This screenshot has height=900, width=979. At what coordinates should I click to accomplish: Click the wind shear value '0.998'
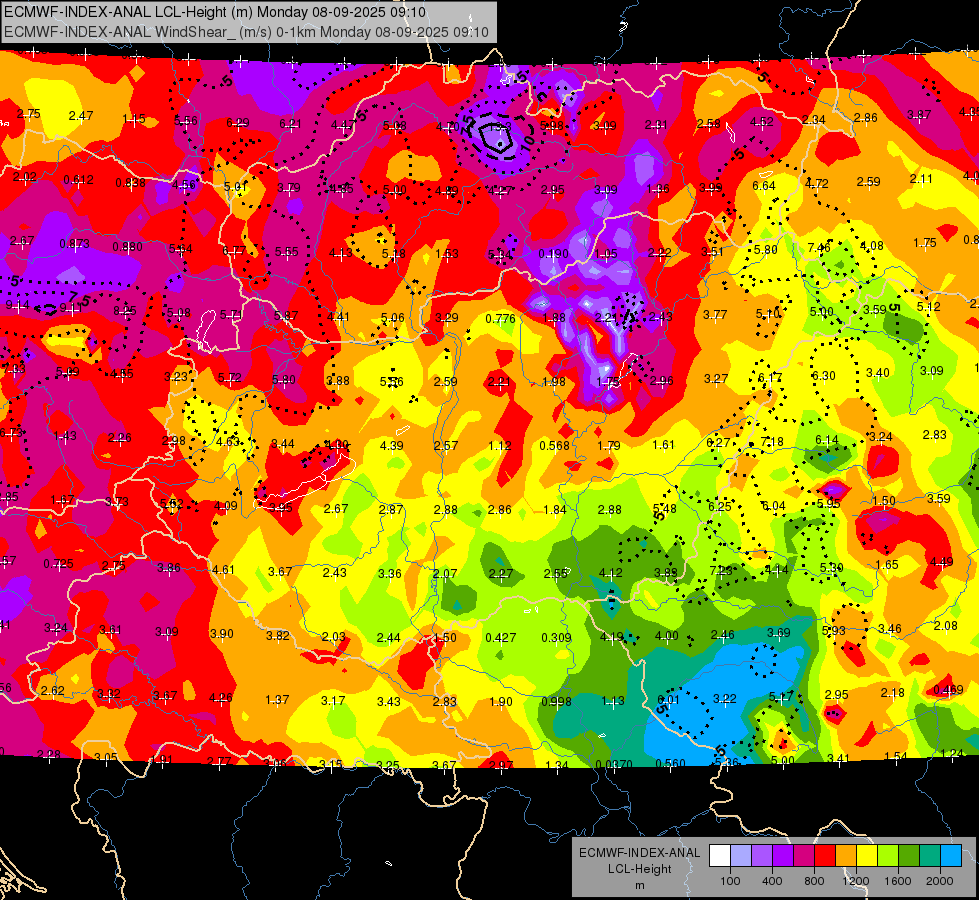point(556,701)
